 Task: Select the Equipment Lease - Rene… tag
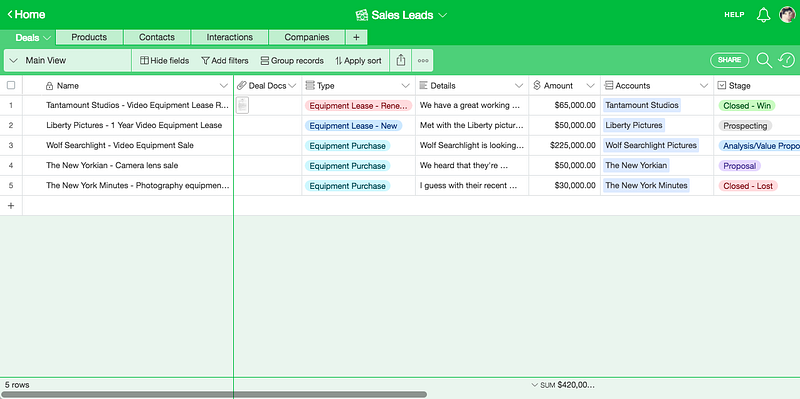click(358, 106)
